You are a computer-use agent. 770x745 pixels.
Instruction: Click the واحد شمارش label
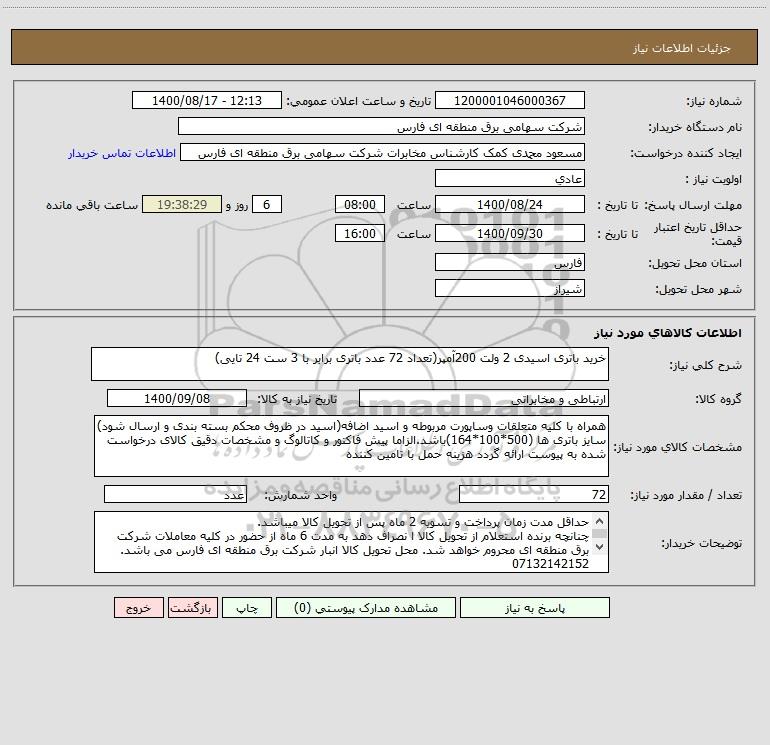click(x=301, y=495)
